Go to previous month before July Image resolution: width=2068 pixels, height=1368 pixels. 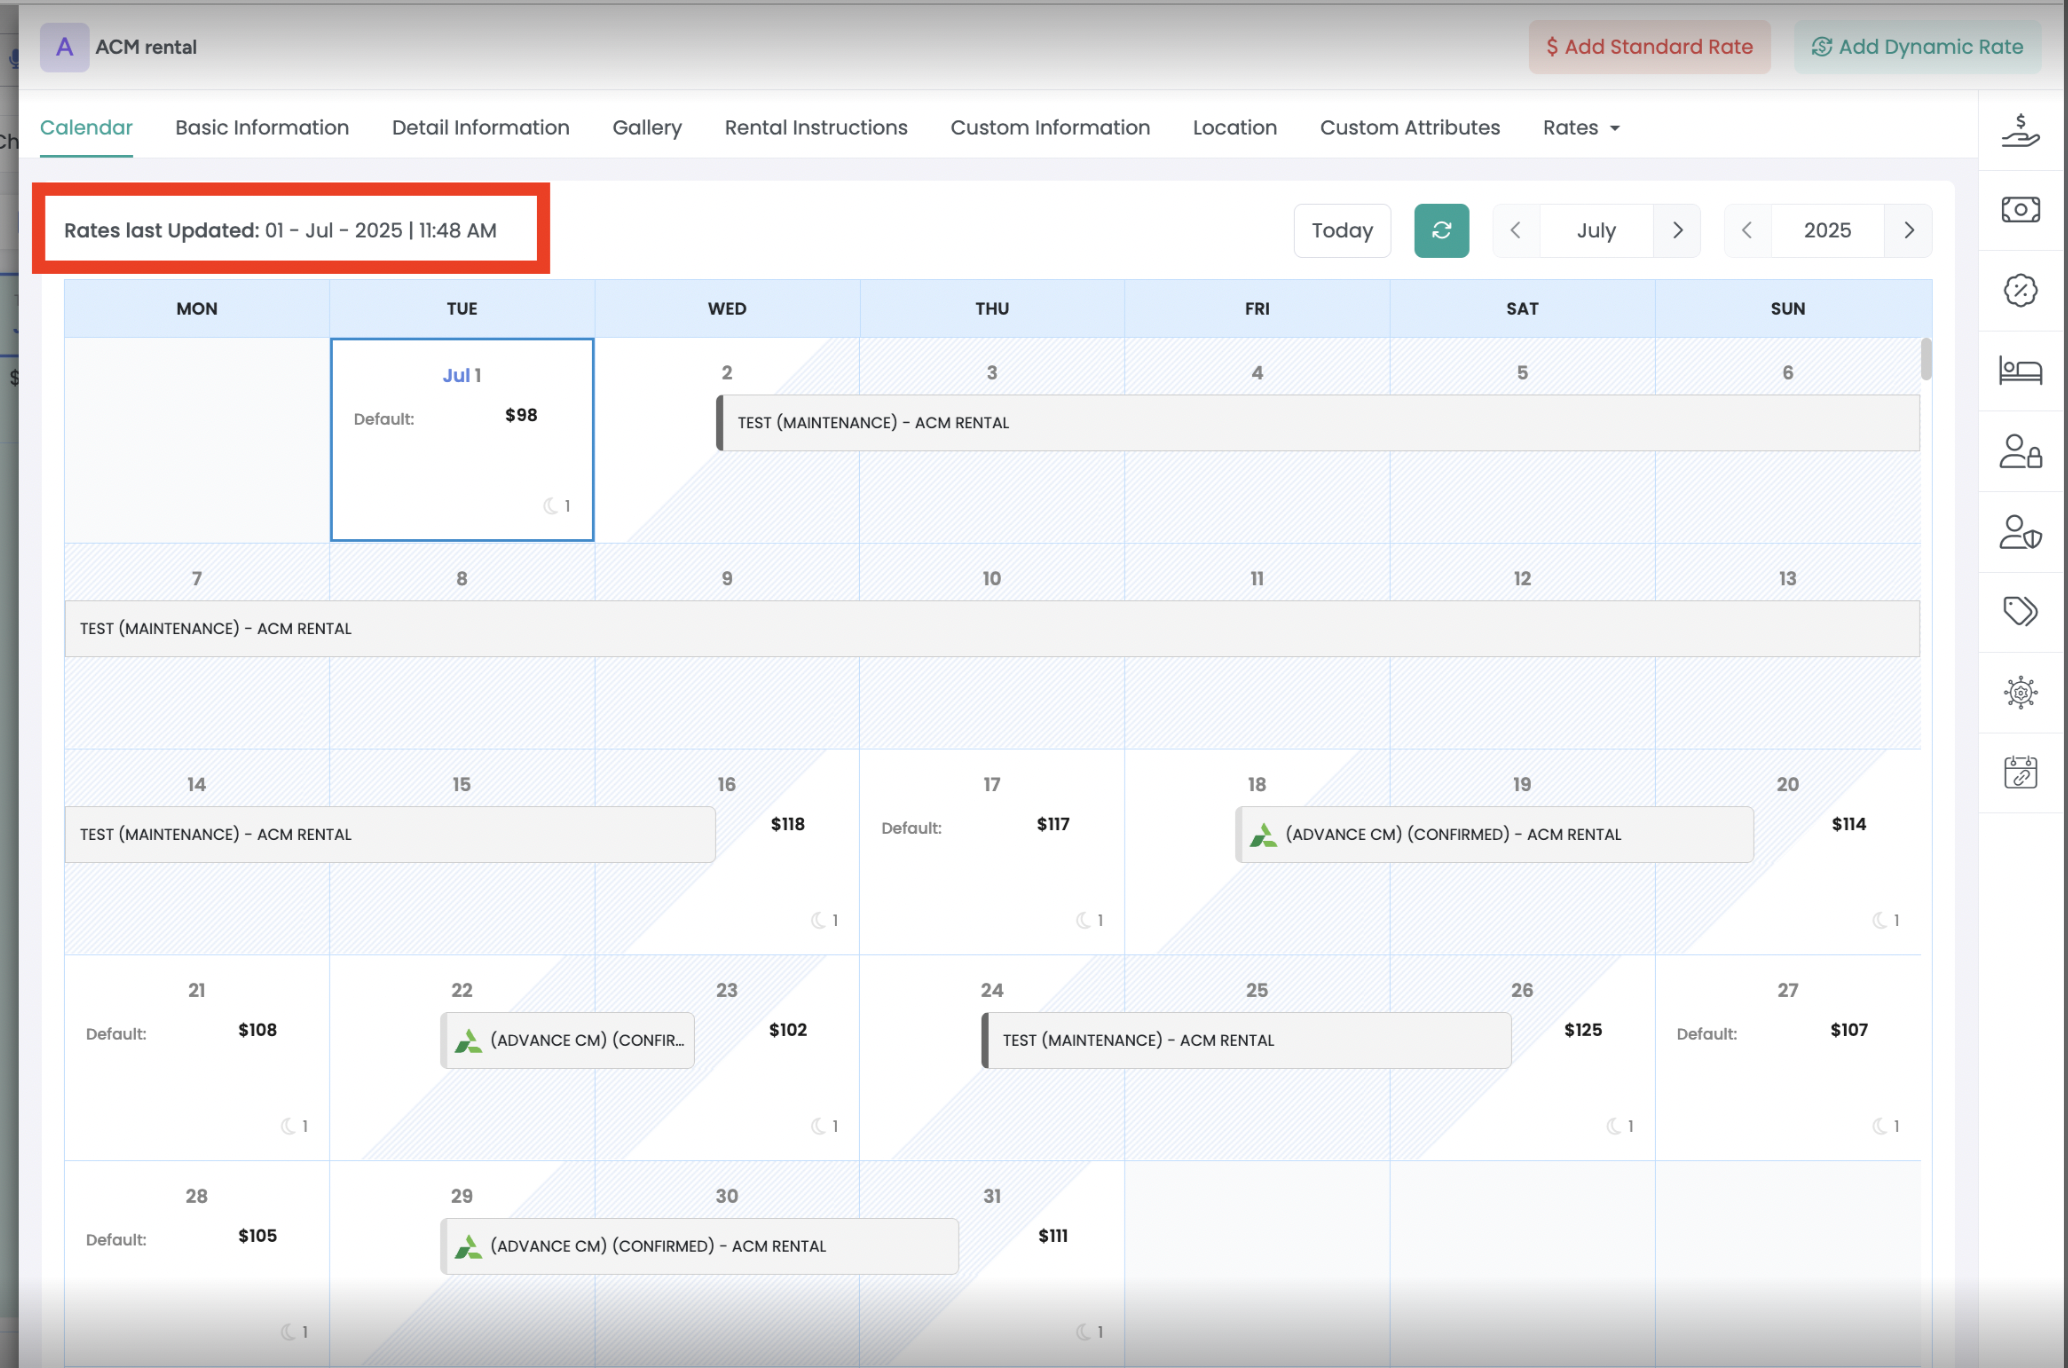point(1516,231)
